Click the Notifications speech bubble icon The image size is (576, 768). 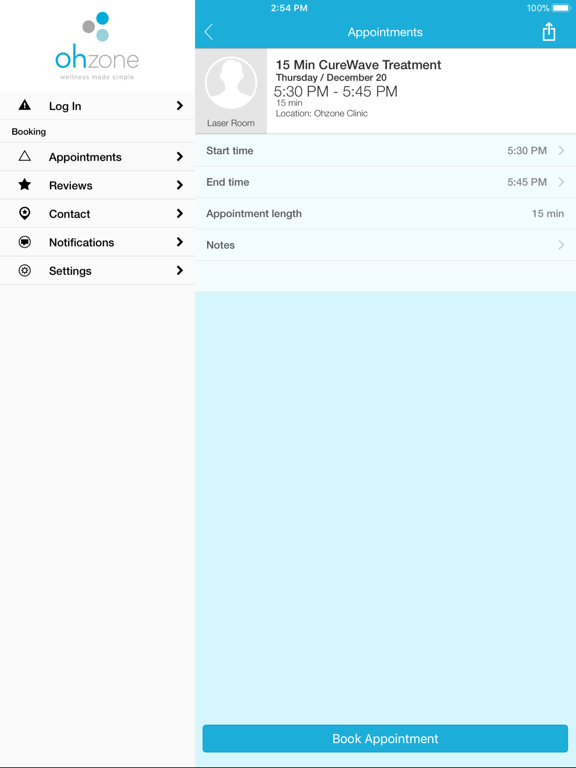(x=24, y=241)
